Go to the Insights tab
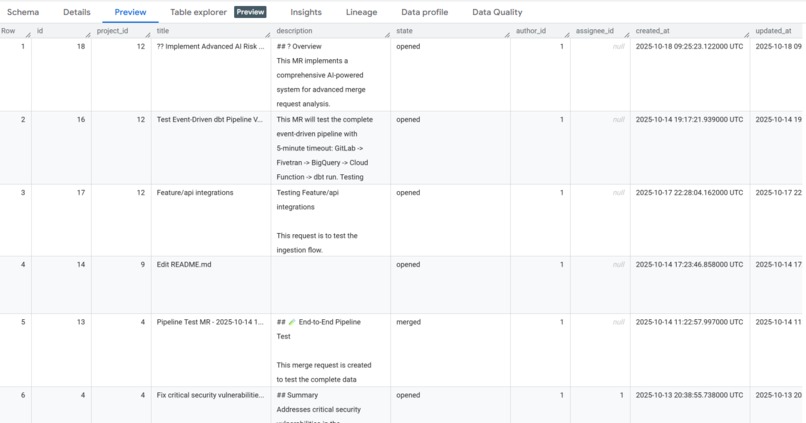 [x=306, y=12]
